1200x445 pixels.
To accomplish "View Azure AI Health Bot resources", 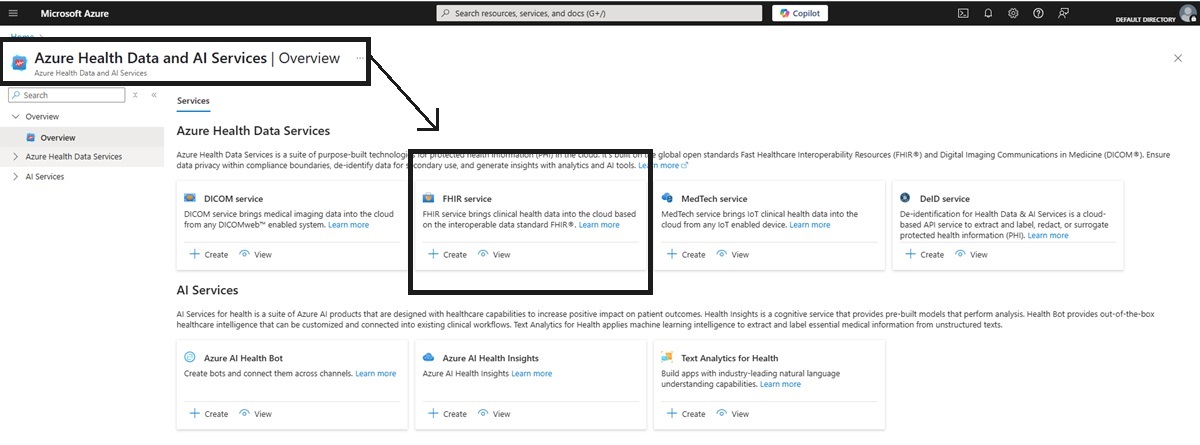I will click(255, 414).
